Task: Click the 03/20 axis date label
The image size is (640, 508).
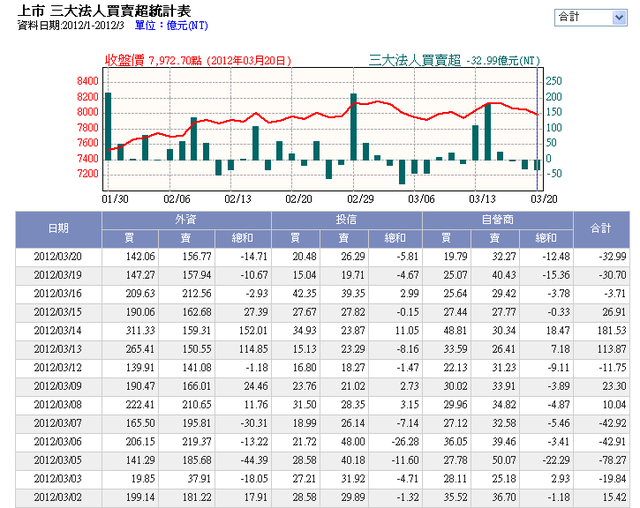Action: [x=544, y=199]
